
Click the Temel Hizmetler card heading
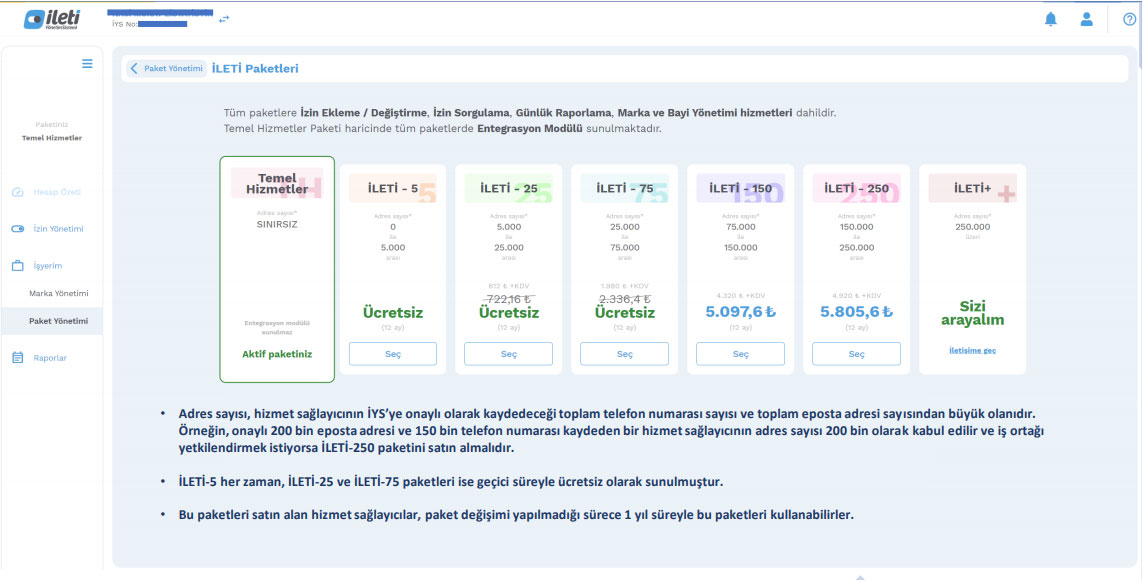(x=277, y=184)
